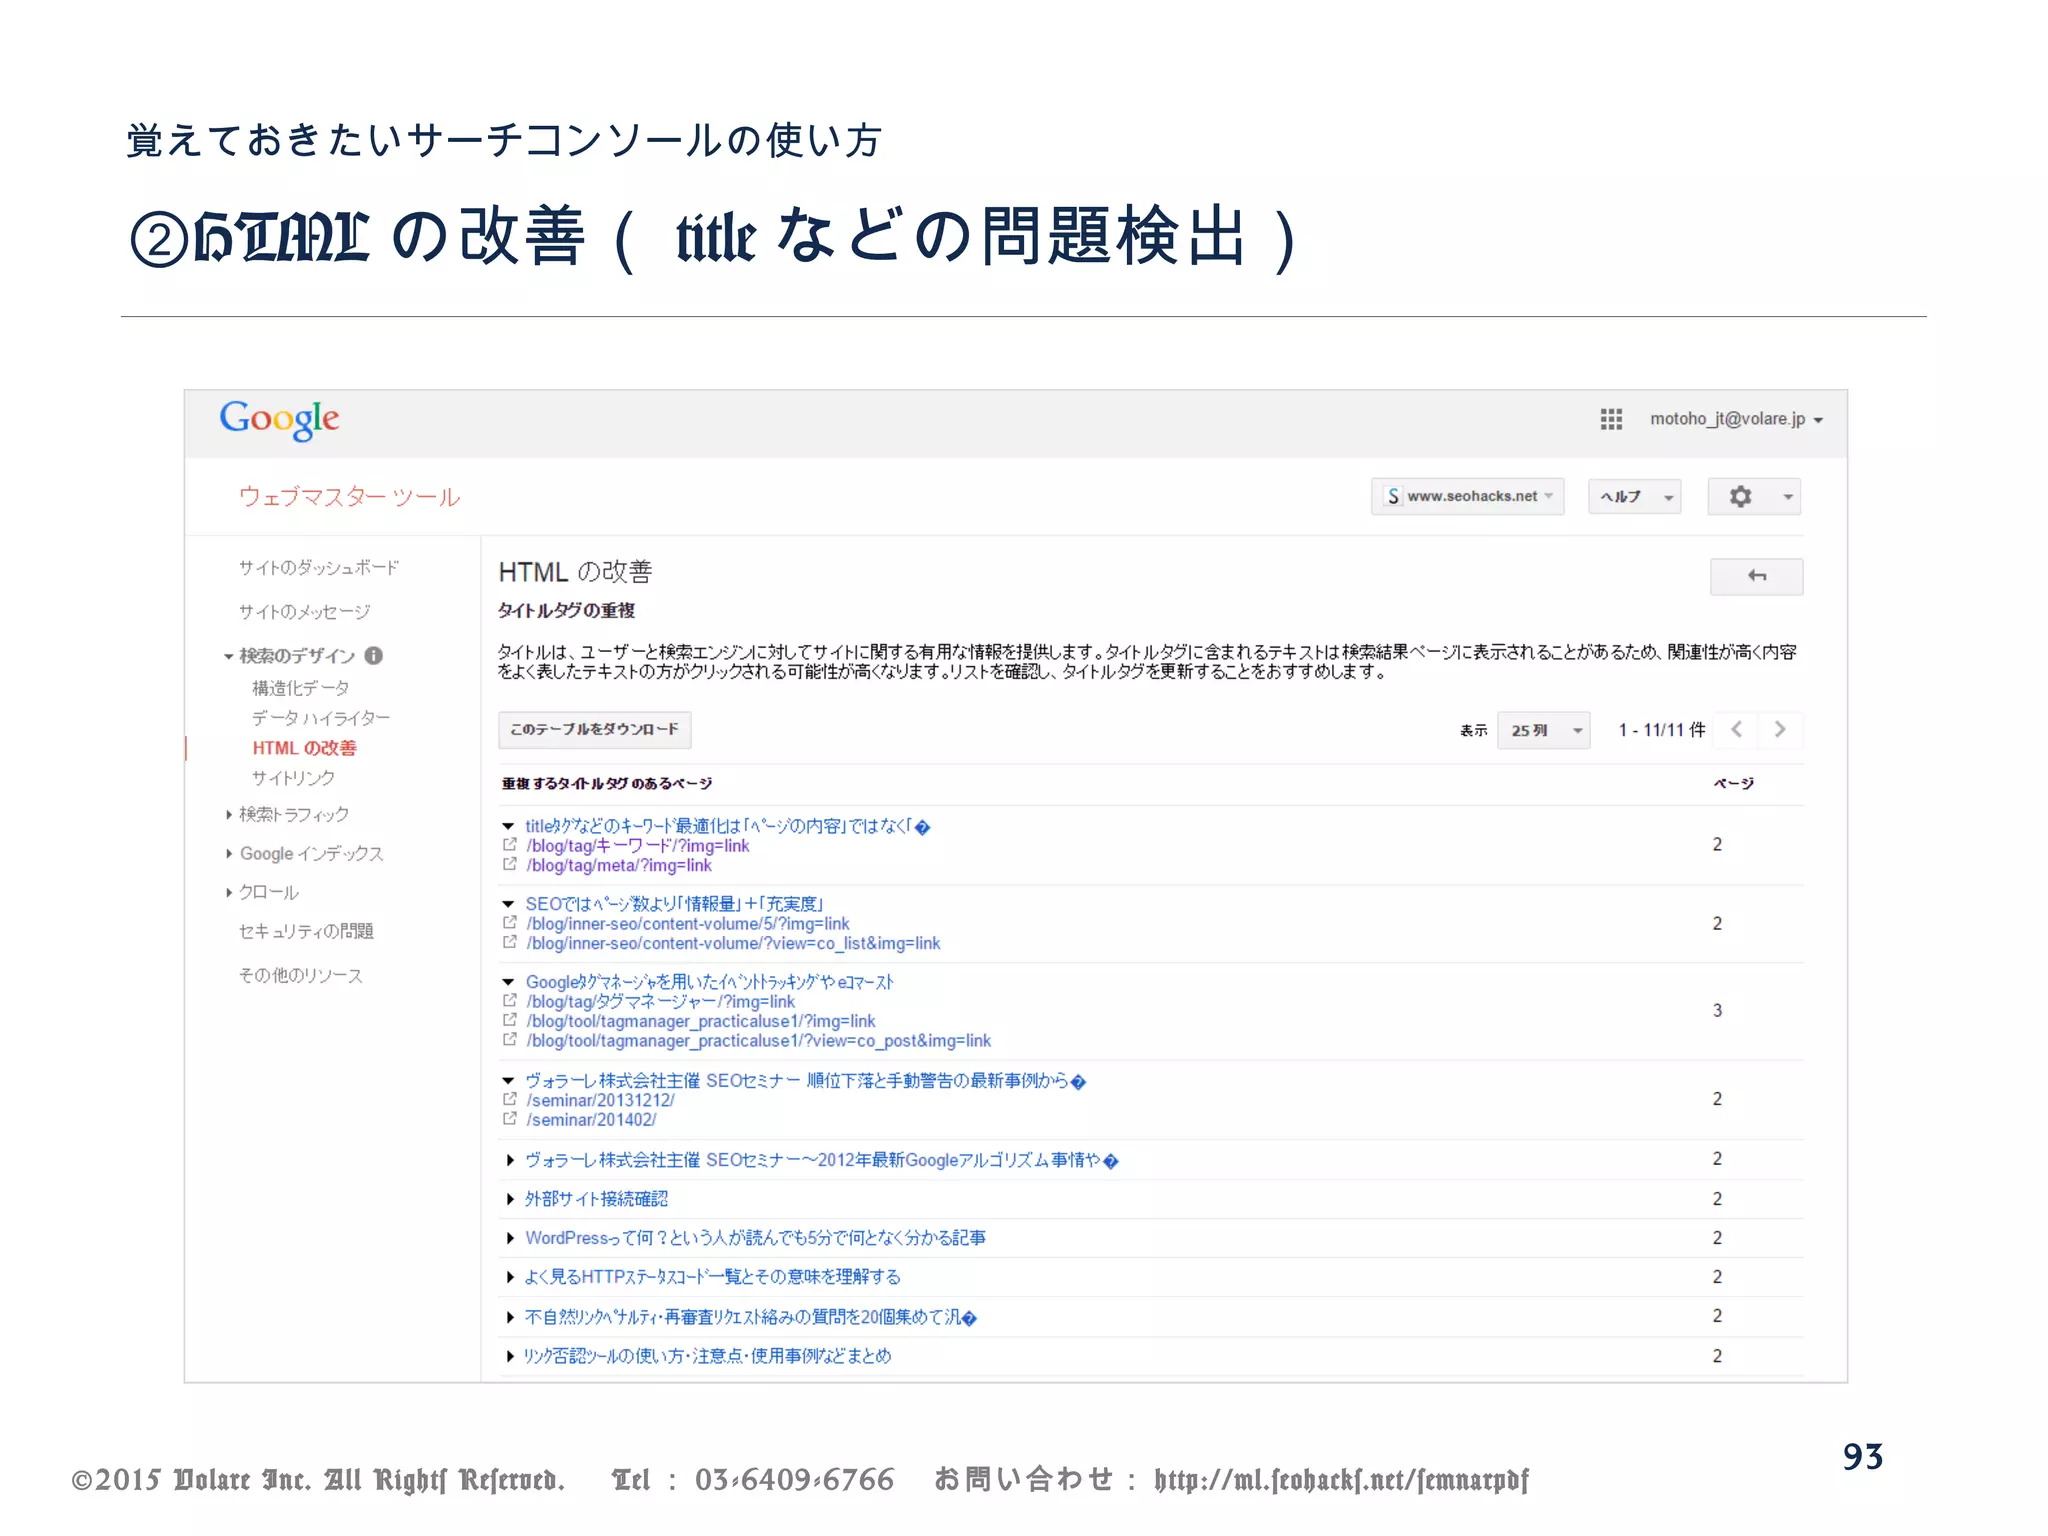
Task: Expand the 不自然リンクペナルティ row
Action: pos(510,1317)
